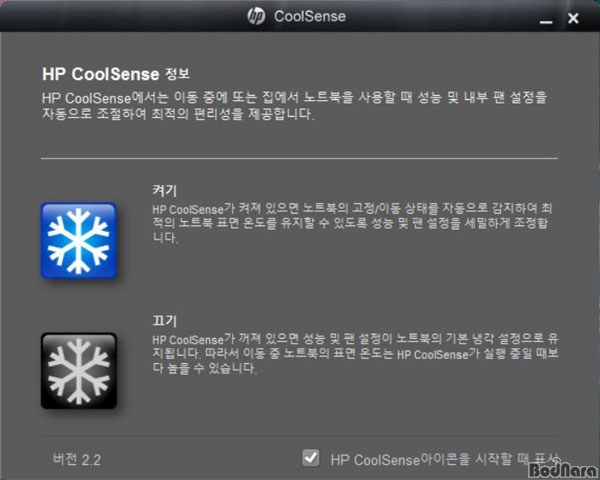Click the thin divider line above the version text
This screenshot has width=600, height=480.
pos(299,436)
